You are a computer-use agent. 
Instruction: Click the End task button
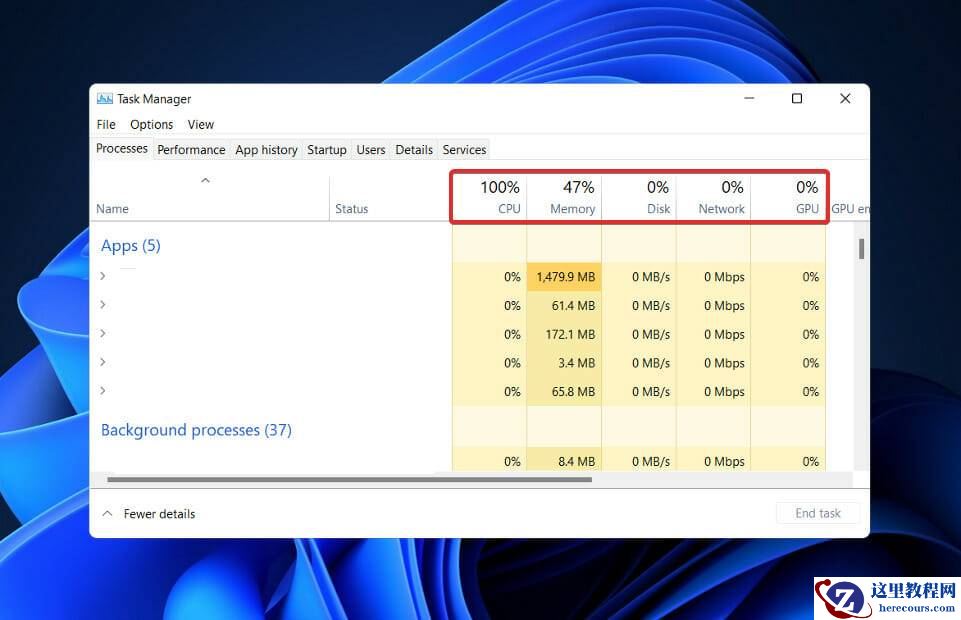click(x=817, y=513)
